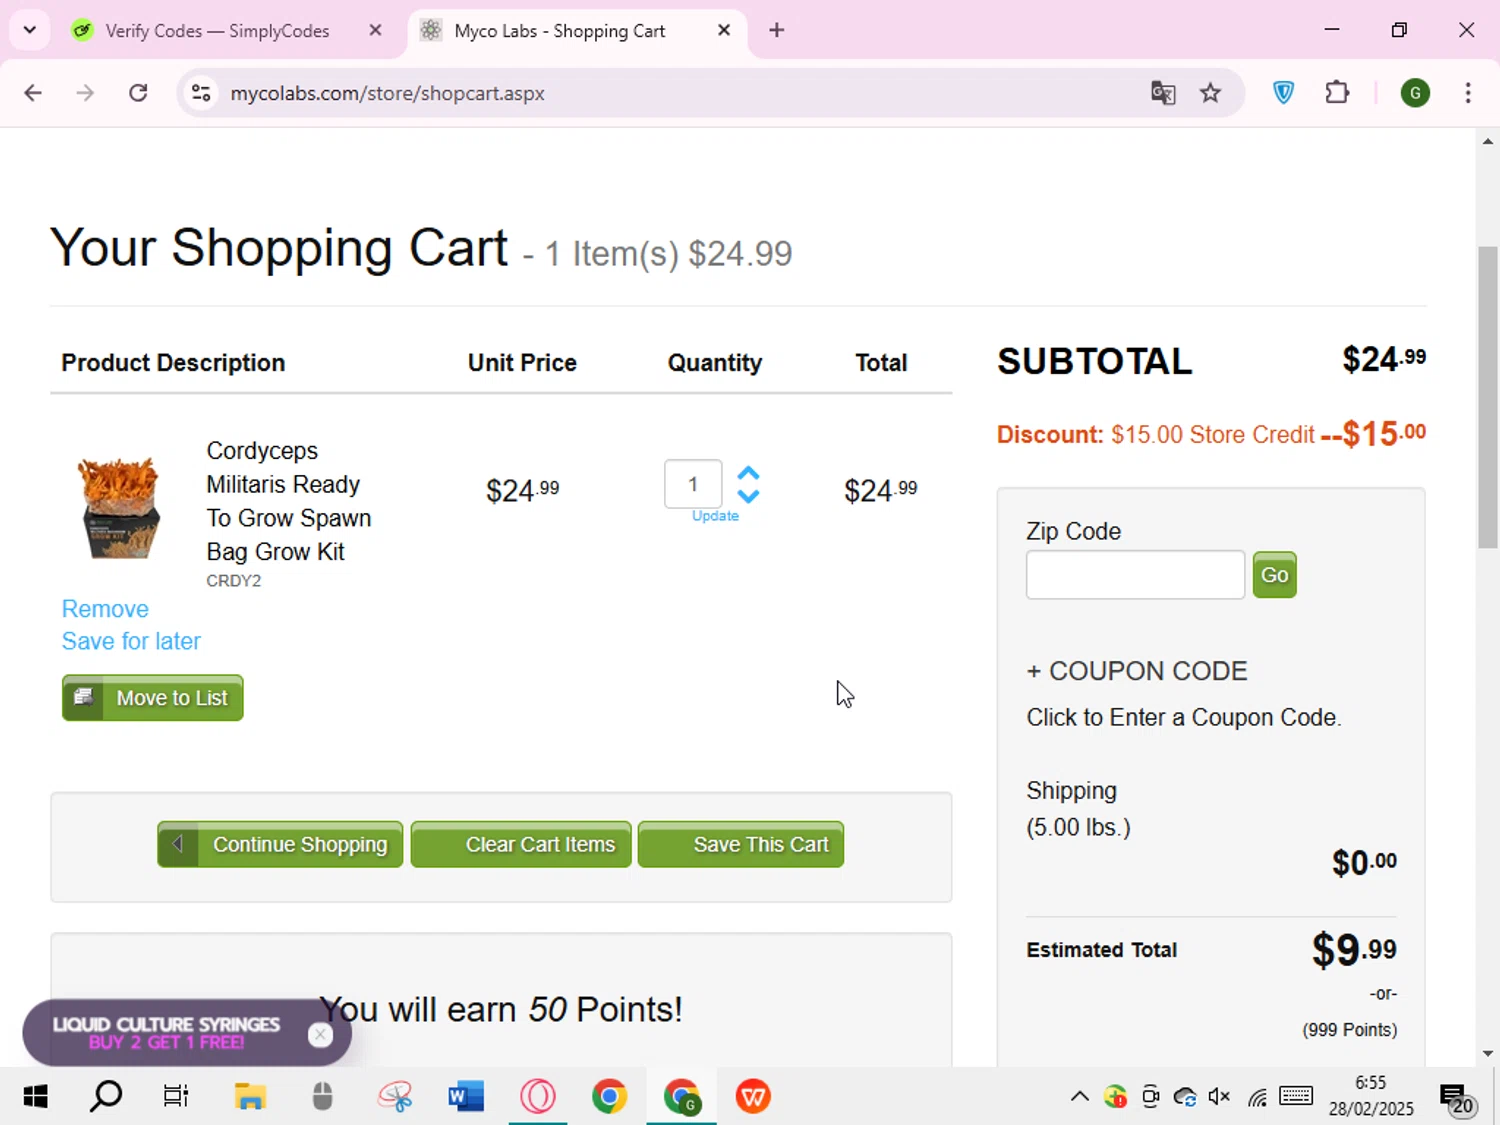
Task: Open the Windows Start menu
Action: [35, 1097]
